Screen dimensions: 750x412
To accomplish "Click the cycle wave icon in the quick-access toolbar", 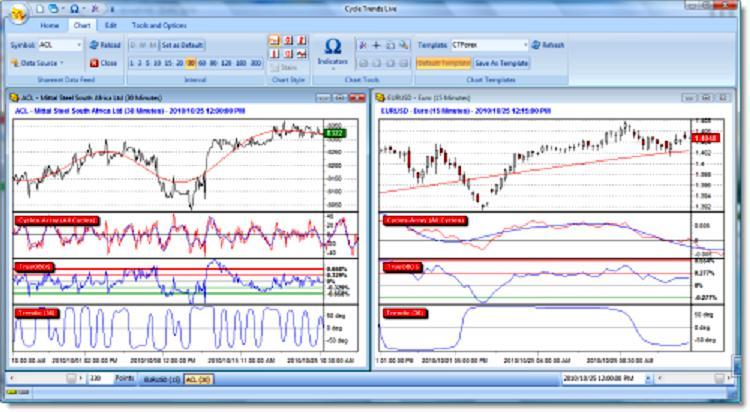I will [96, 9].
